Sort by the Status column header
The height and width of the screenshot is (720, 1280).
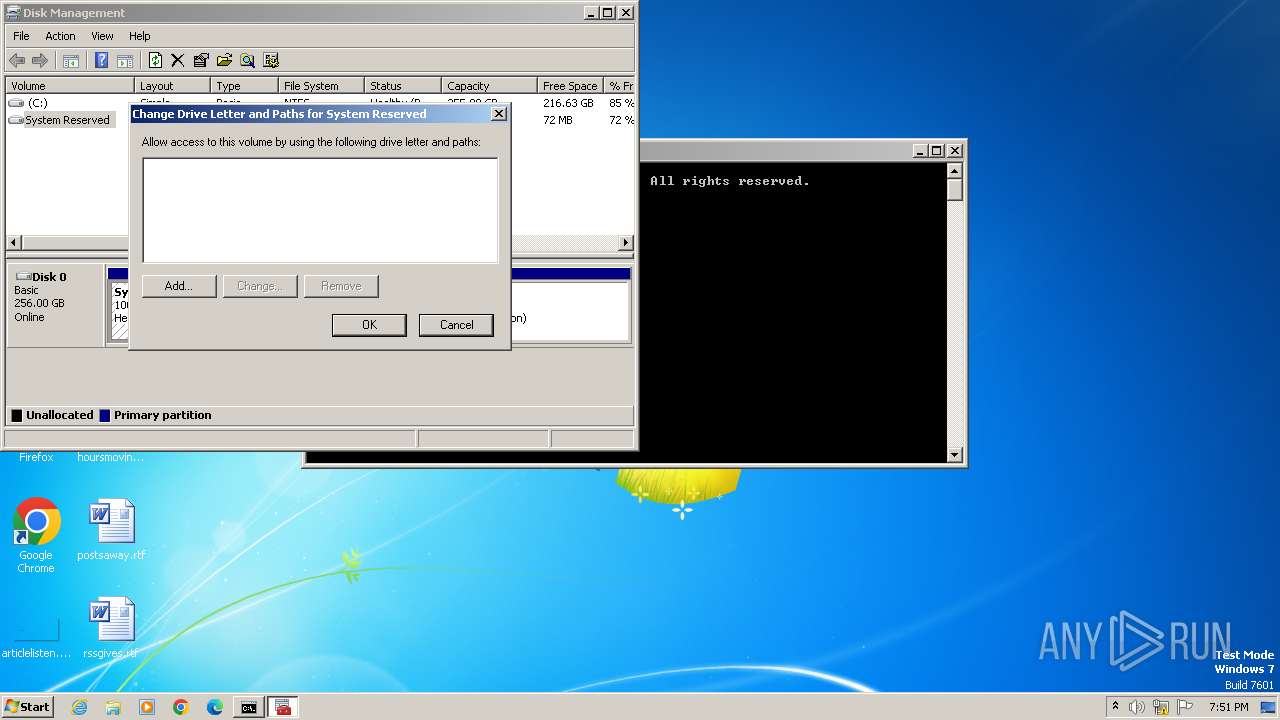[x=402, y=86]
